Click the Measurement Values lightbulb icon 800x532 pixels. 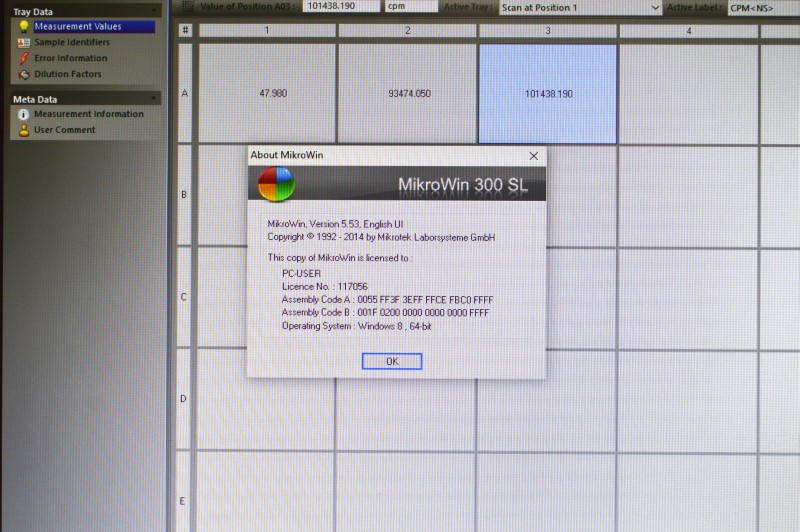(23, 27)
